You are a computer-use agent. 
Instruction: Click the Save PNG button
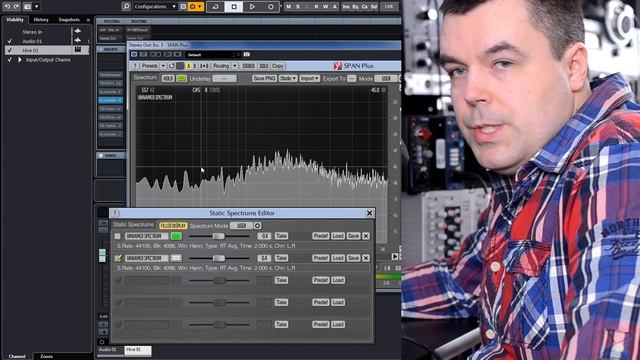pos(264,78)
